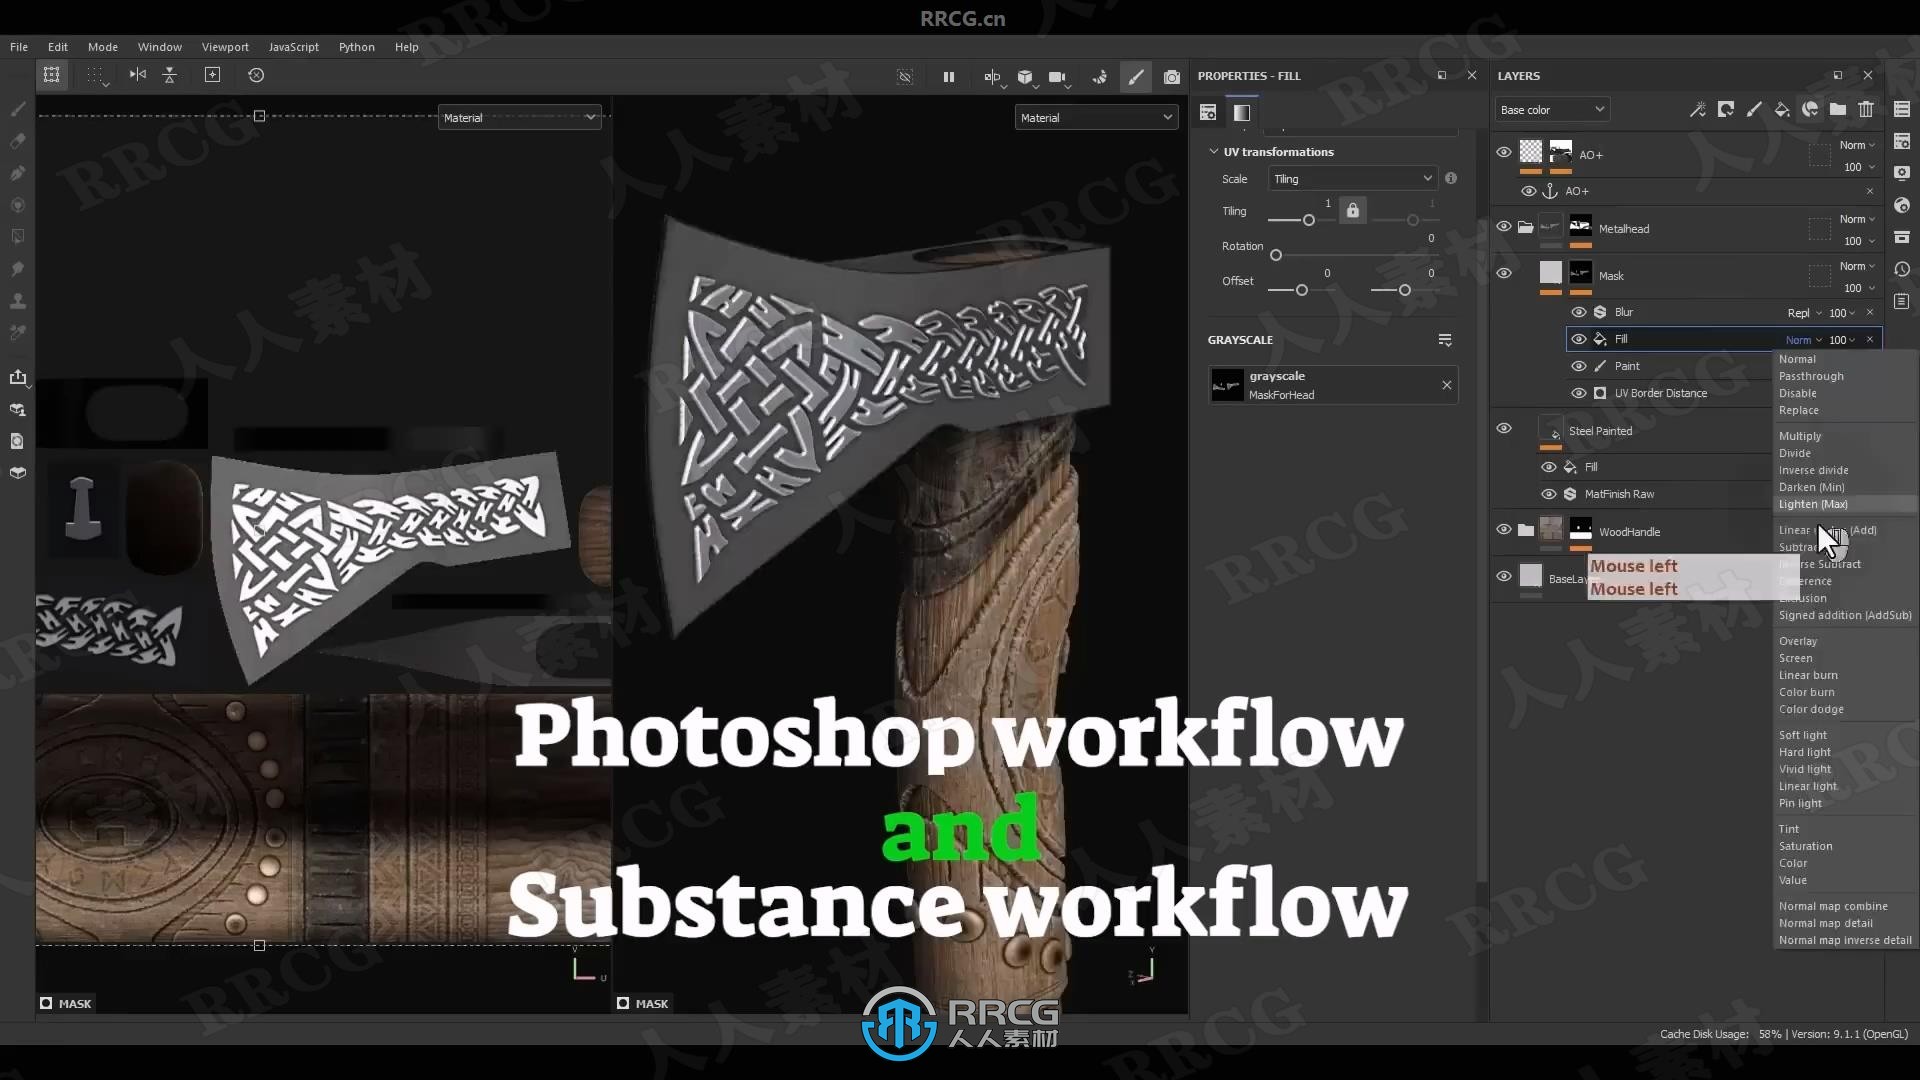Open the camera selection options

(x=1058, y=76)
